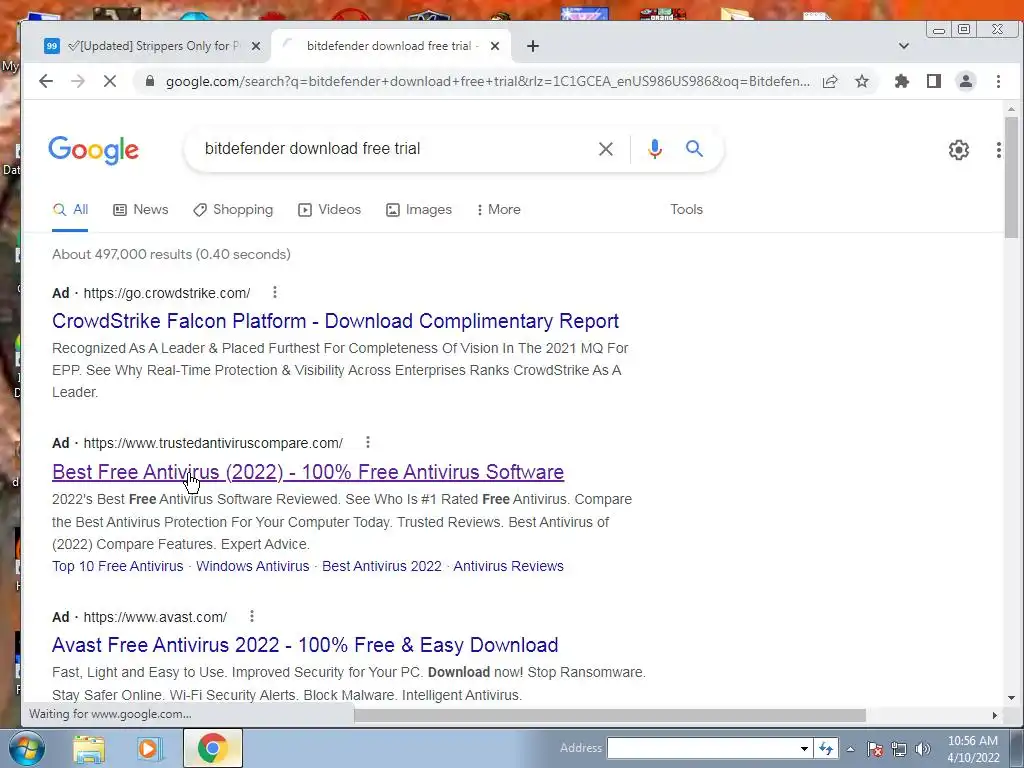
Task: Open Best Antivirus 2022 sitelink
Action: tap(382, 566)
